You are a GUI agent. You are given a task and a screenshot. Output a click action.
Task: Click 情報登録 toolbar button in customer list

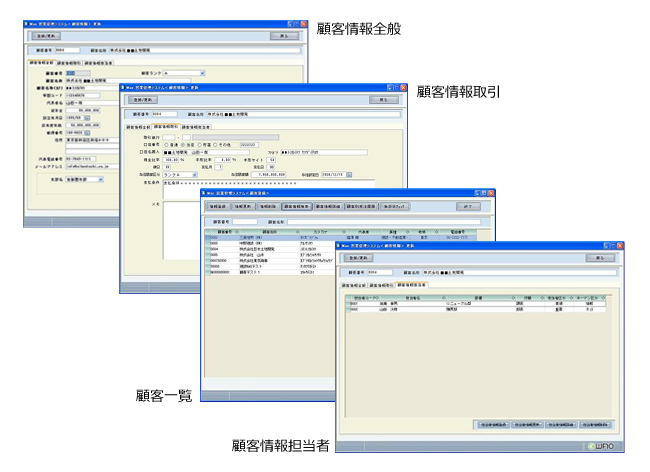click(219, 206)
